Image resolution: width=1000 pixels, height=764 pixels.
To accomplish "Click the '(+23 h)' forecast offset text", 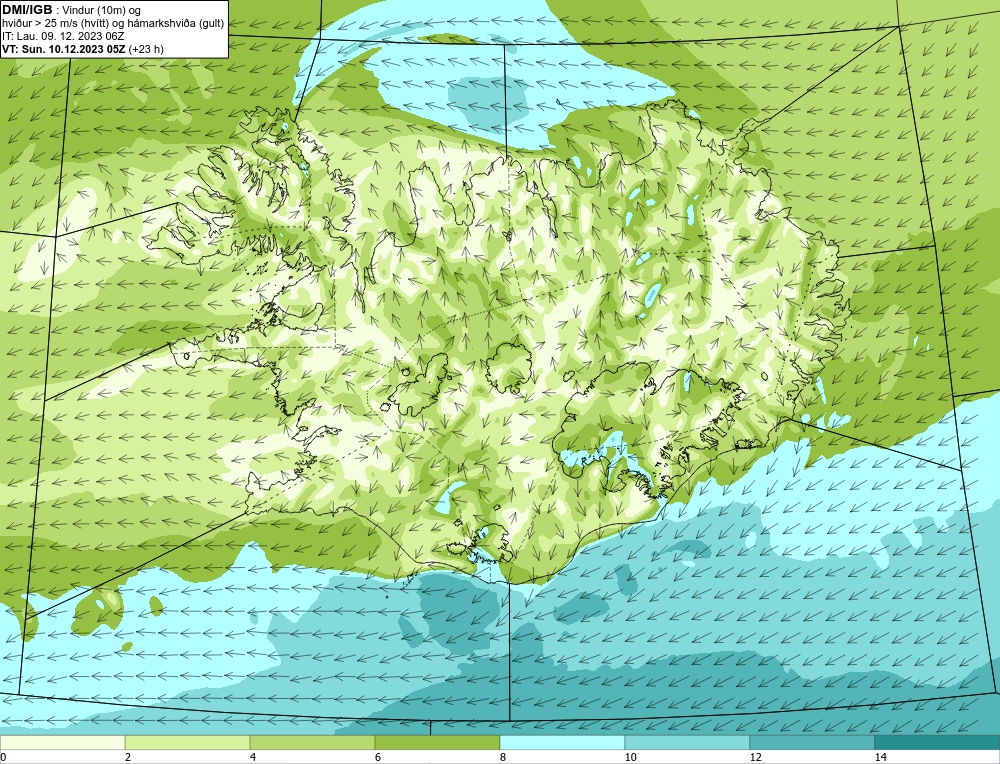I will click(x=146, y=48).
